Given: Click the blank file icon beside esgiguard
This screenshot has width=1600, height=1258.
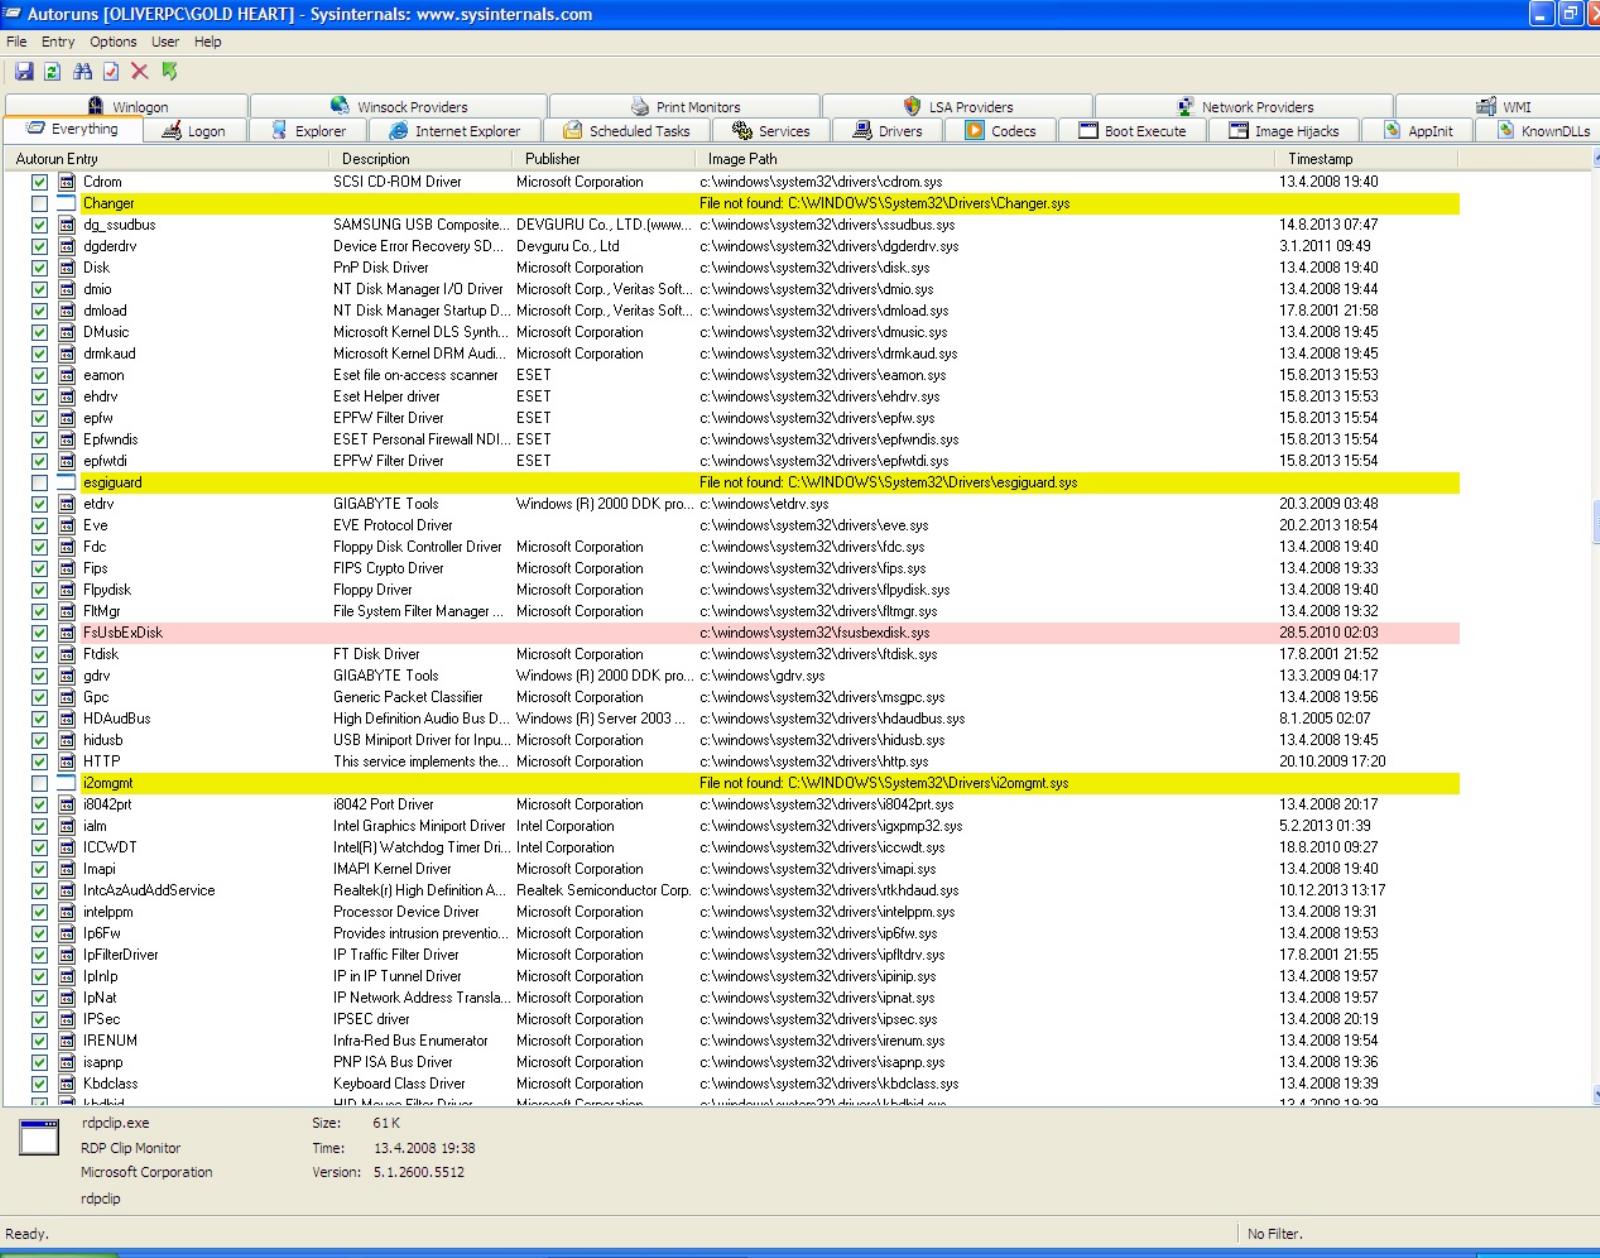Looking at the screenshot, I should 67,483.
